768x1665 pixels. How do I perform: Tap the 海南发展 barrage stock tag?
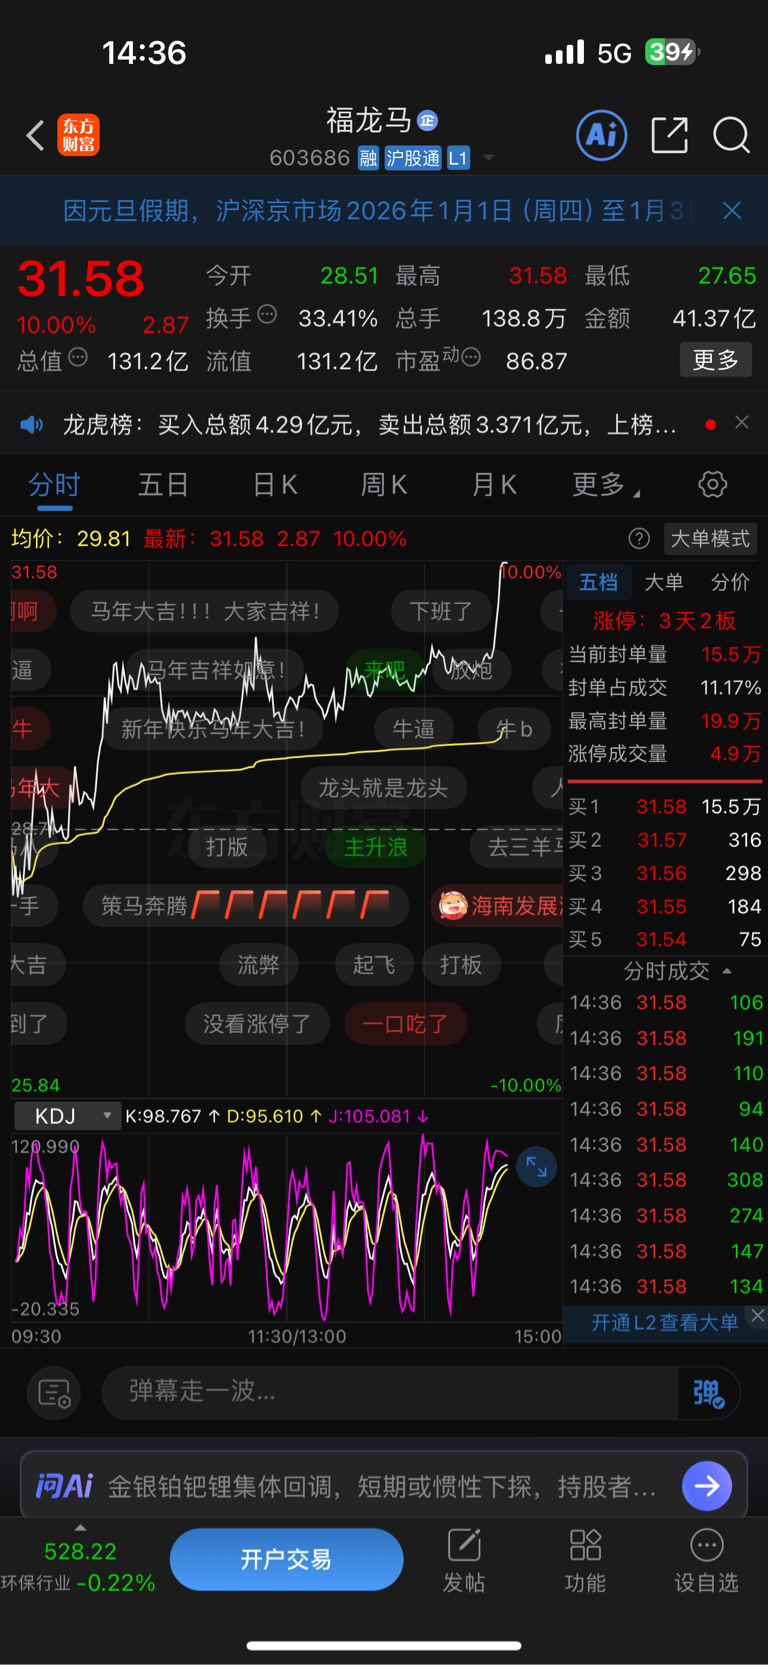tap(497, 906)
